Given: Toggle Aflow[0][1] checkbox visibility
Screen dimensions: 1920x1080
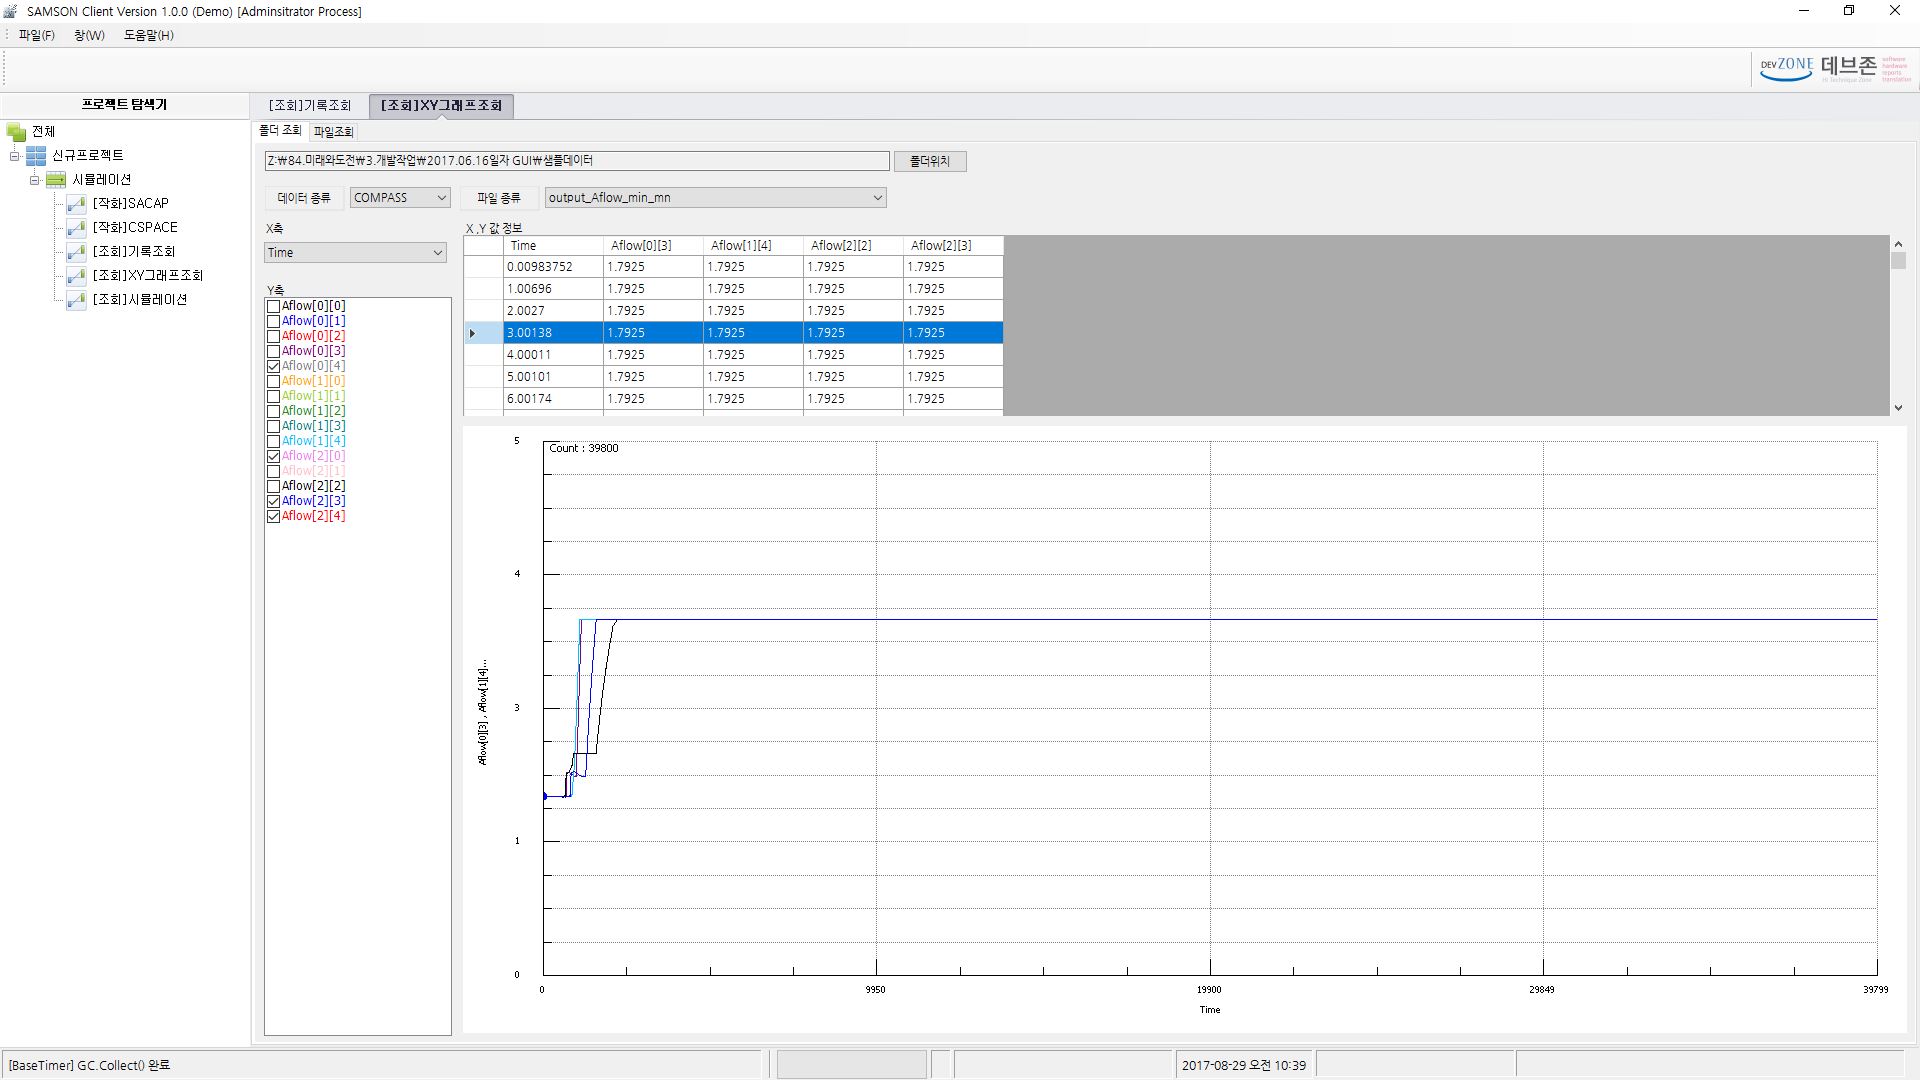Looking at the screenshot, I should point(273,320).
